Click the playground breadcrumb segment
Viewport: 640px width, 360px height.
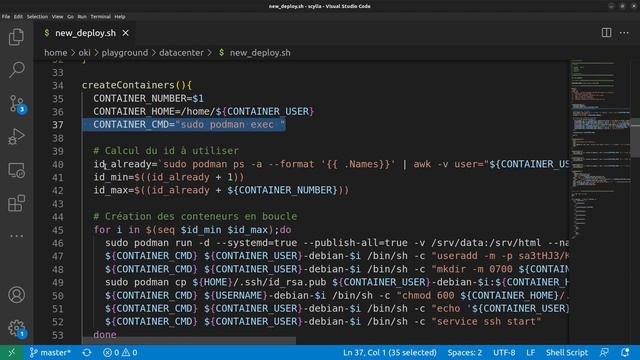click(125, 53)
